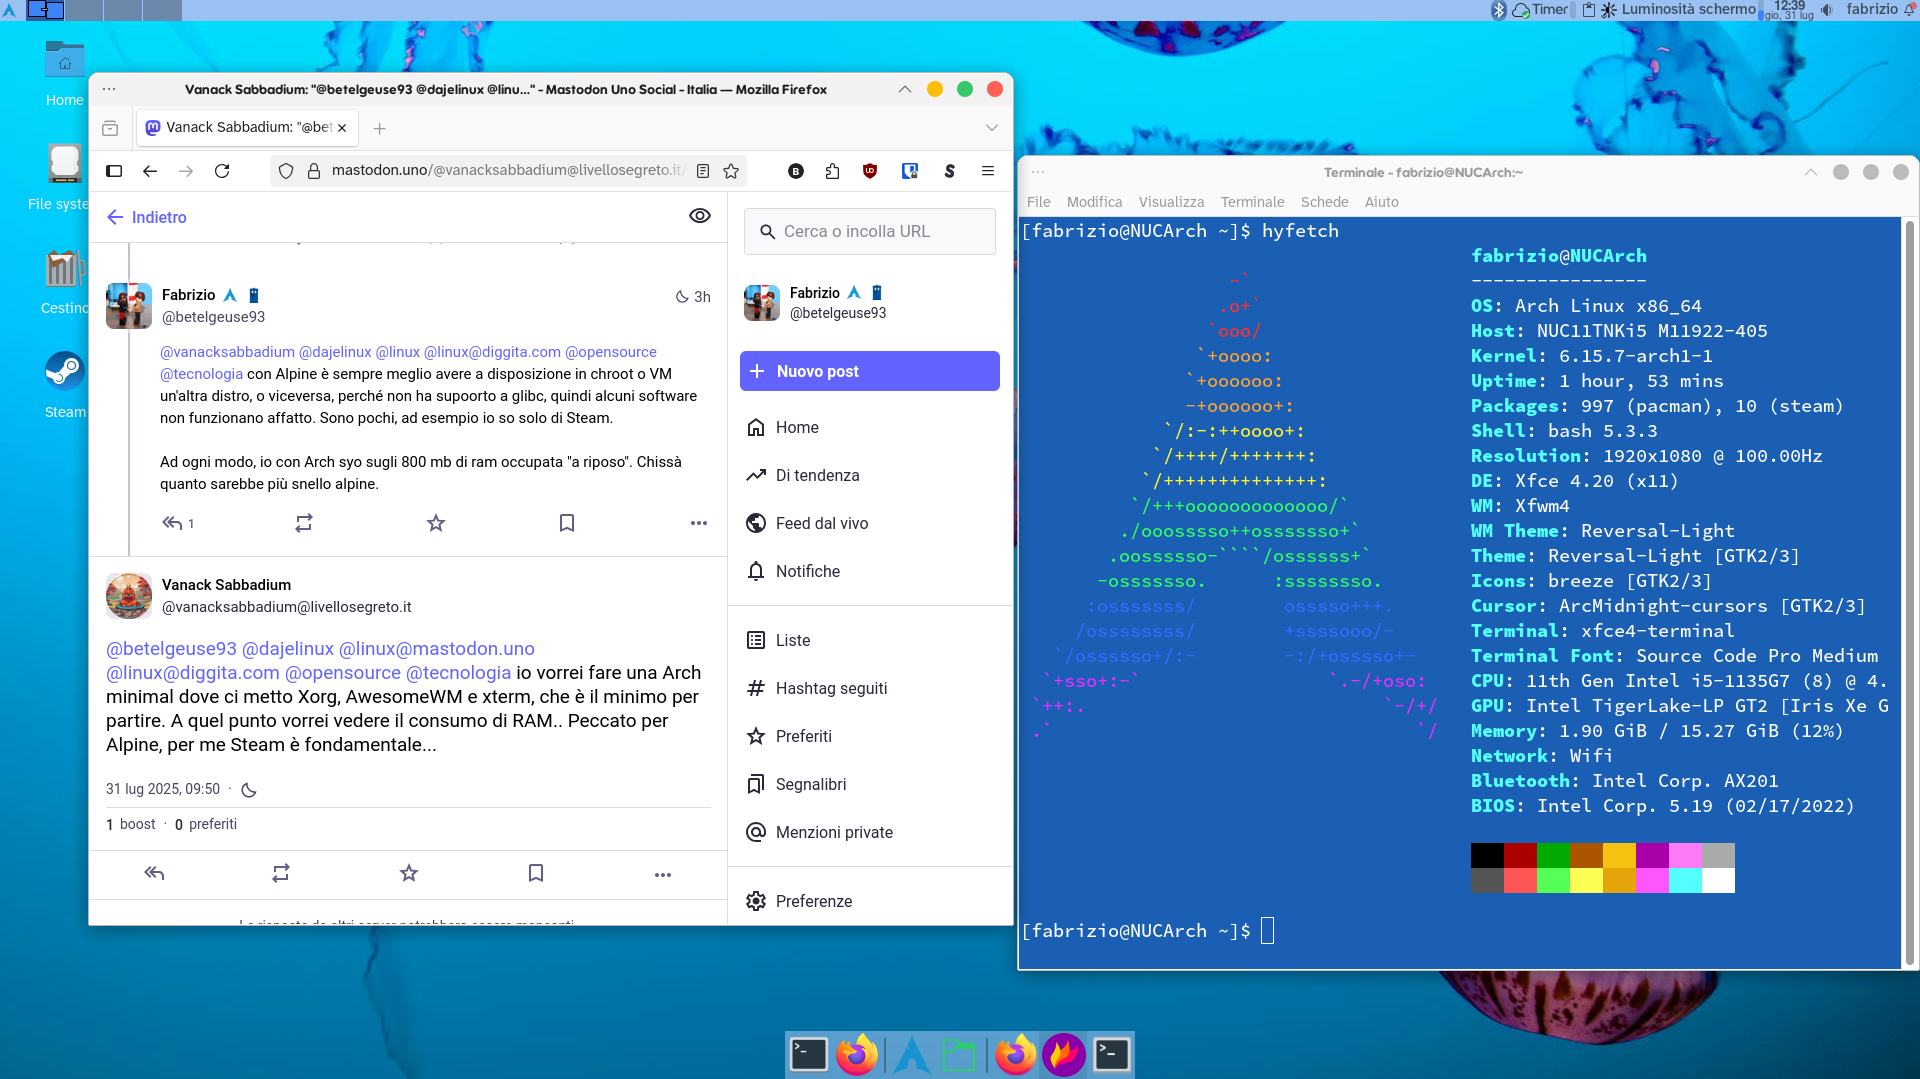Open a new Firefox tab
The width and height of the screenshot is (1920, 1079).
click(x=380, y=128)
